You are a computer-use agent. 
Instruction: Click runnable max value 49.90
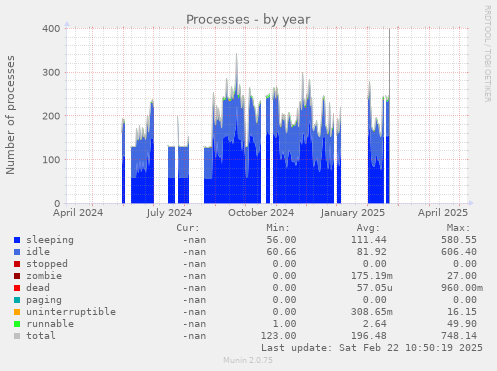(x=462, y=324)
